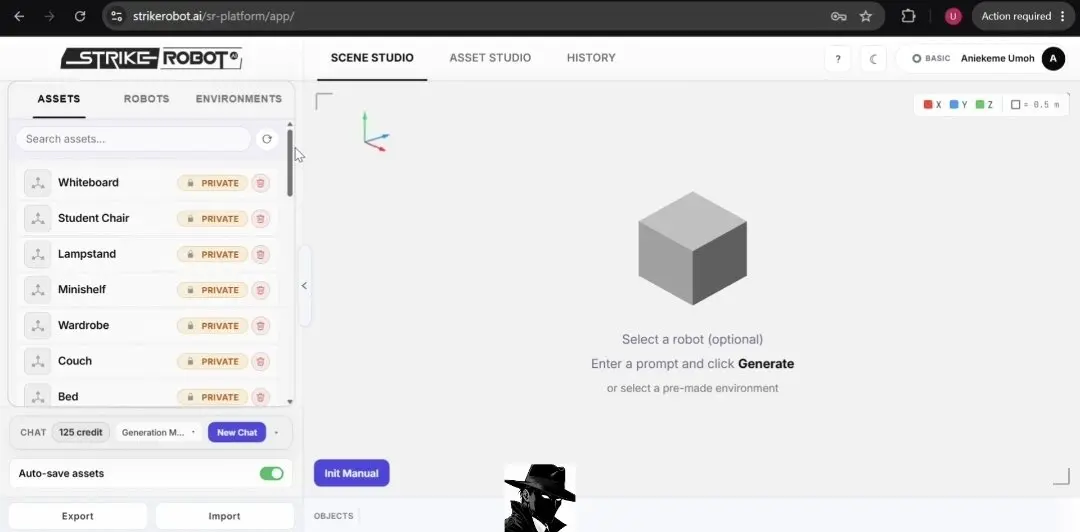Delete the Wardrobe asset
Image resolution: width=1080 pixels, height=532 pixels.
[260, 326]
